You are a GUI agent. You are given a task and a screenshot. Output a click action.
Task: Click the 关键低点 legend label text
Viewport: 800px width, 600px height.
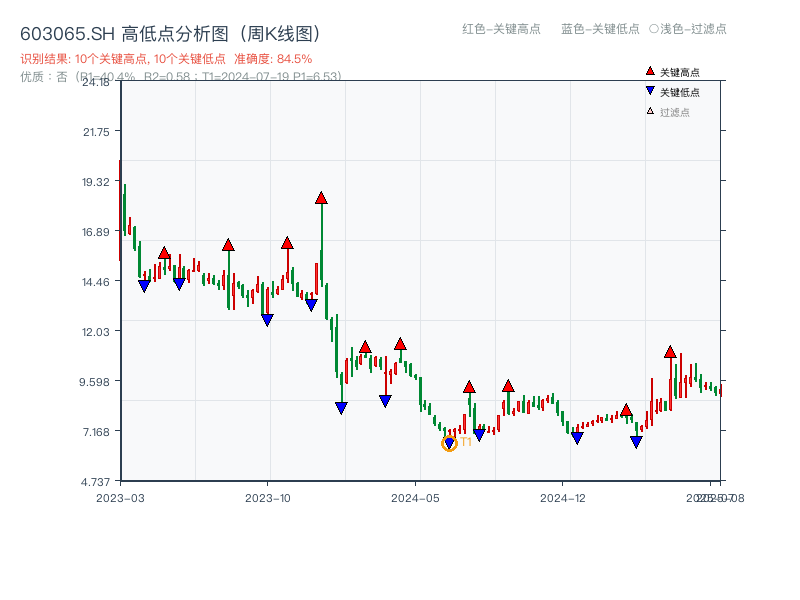point(680,92)
